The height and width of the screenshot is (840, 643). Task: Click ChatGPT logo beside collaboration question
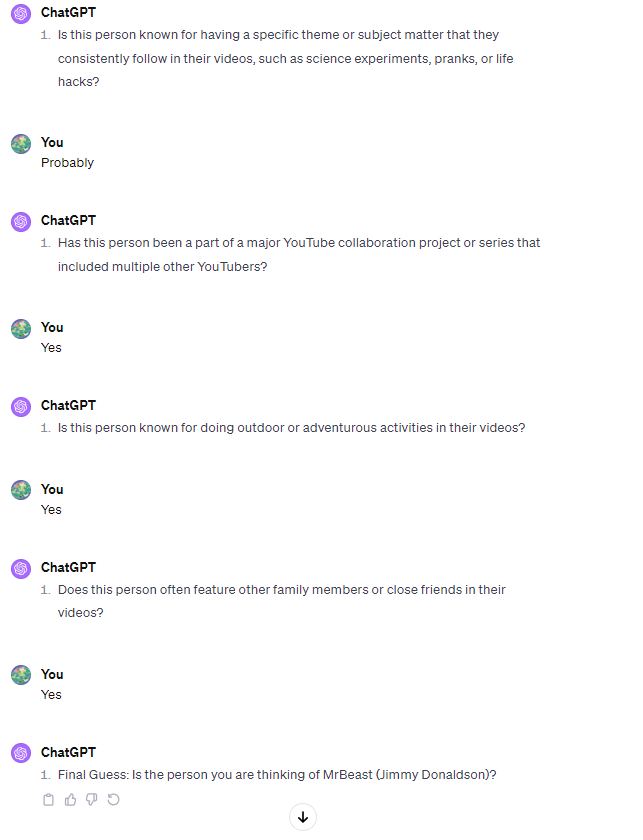[21, 221]
